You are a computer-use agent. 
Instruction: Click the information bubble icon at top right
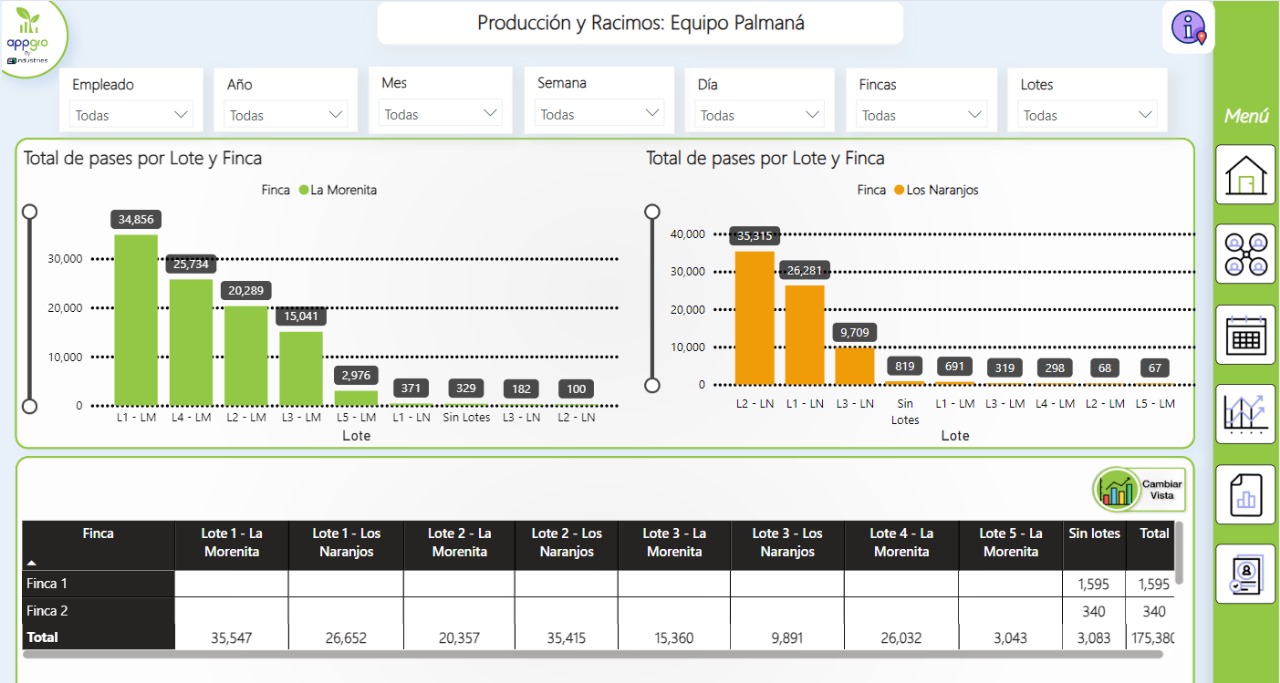1188,27
